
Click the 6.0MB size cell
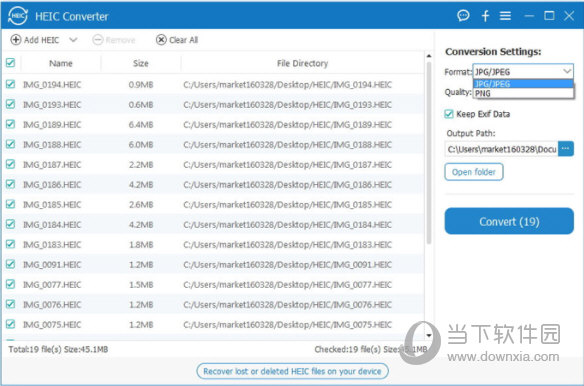tap(141, 145)
